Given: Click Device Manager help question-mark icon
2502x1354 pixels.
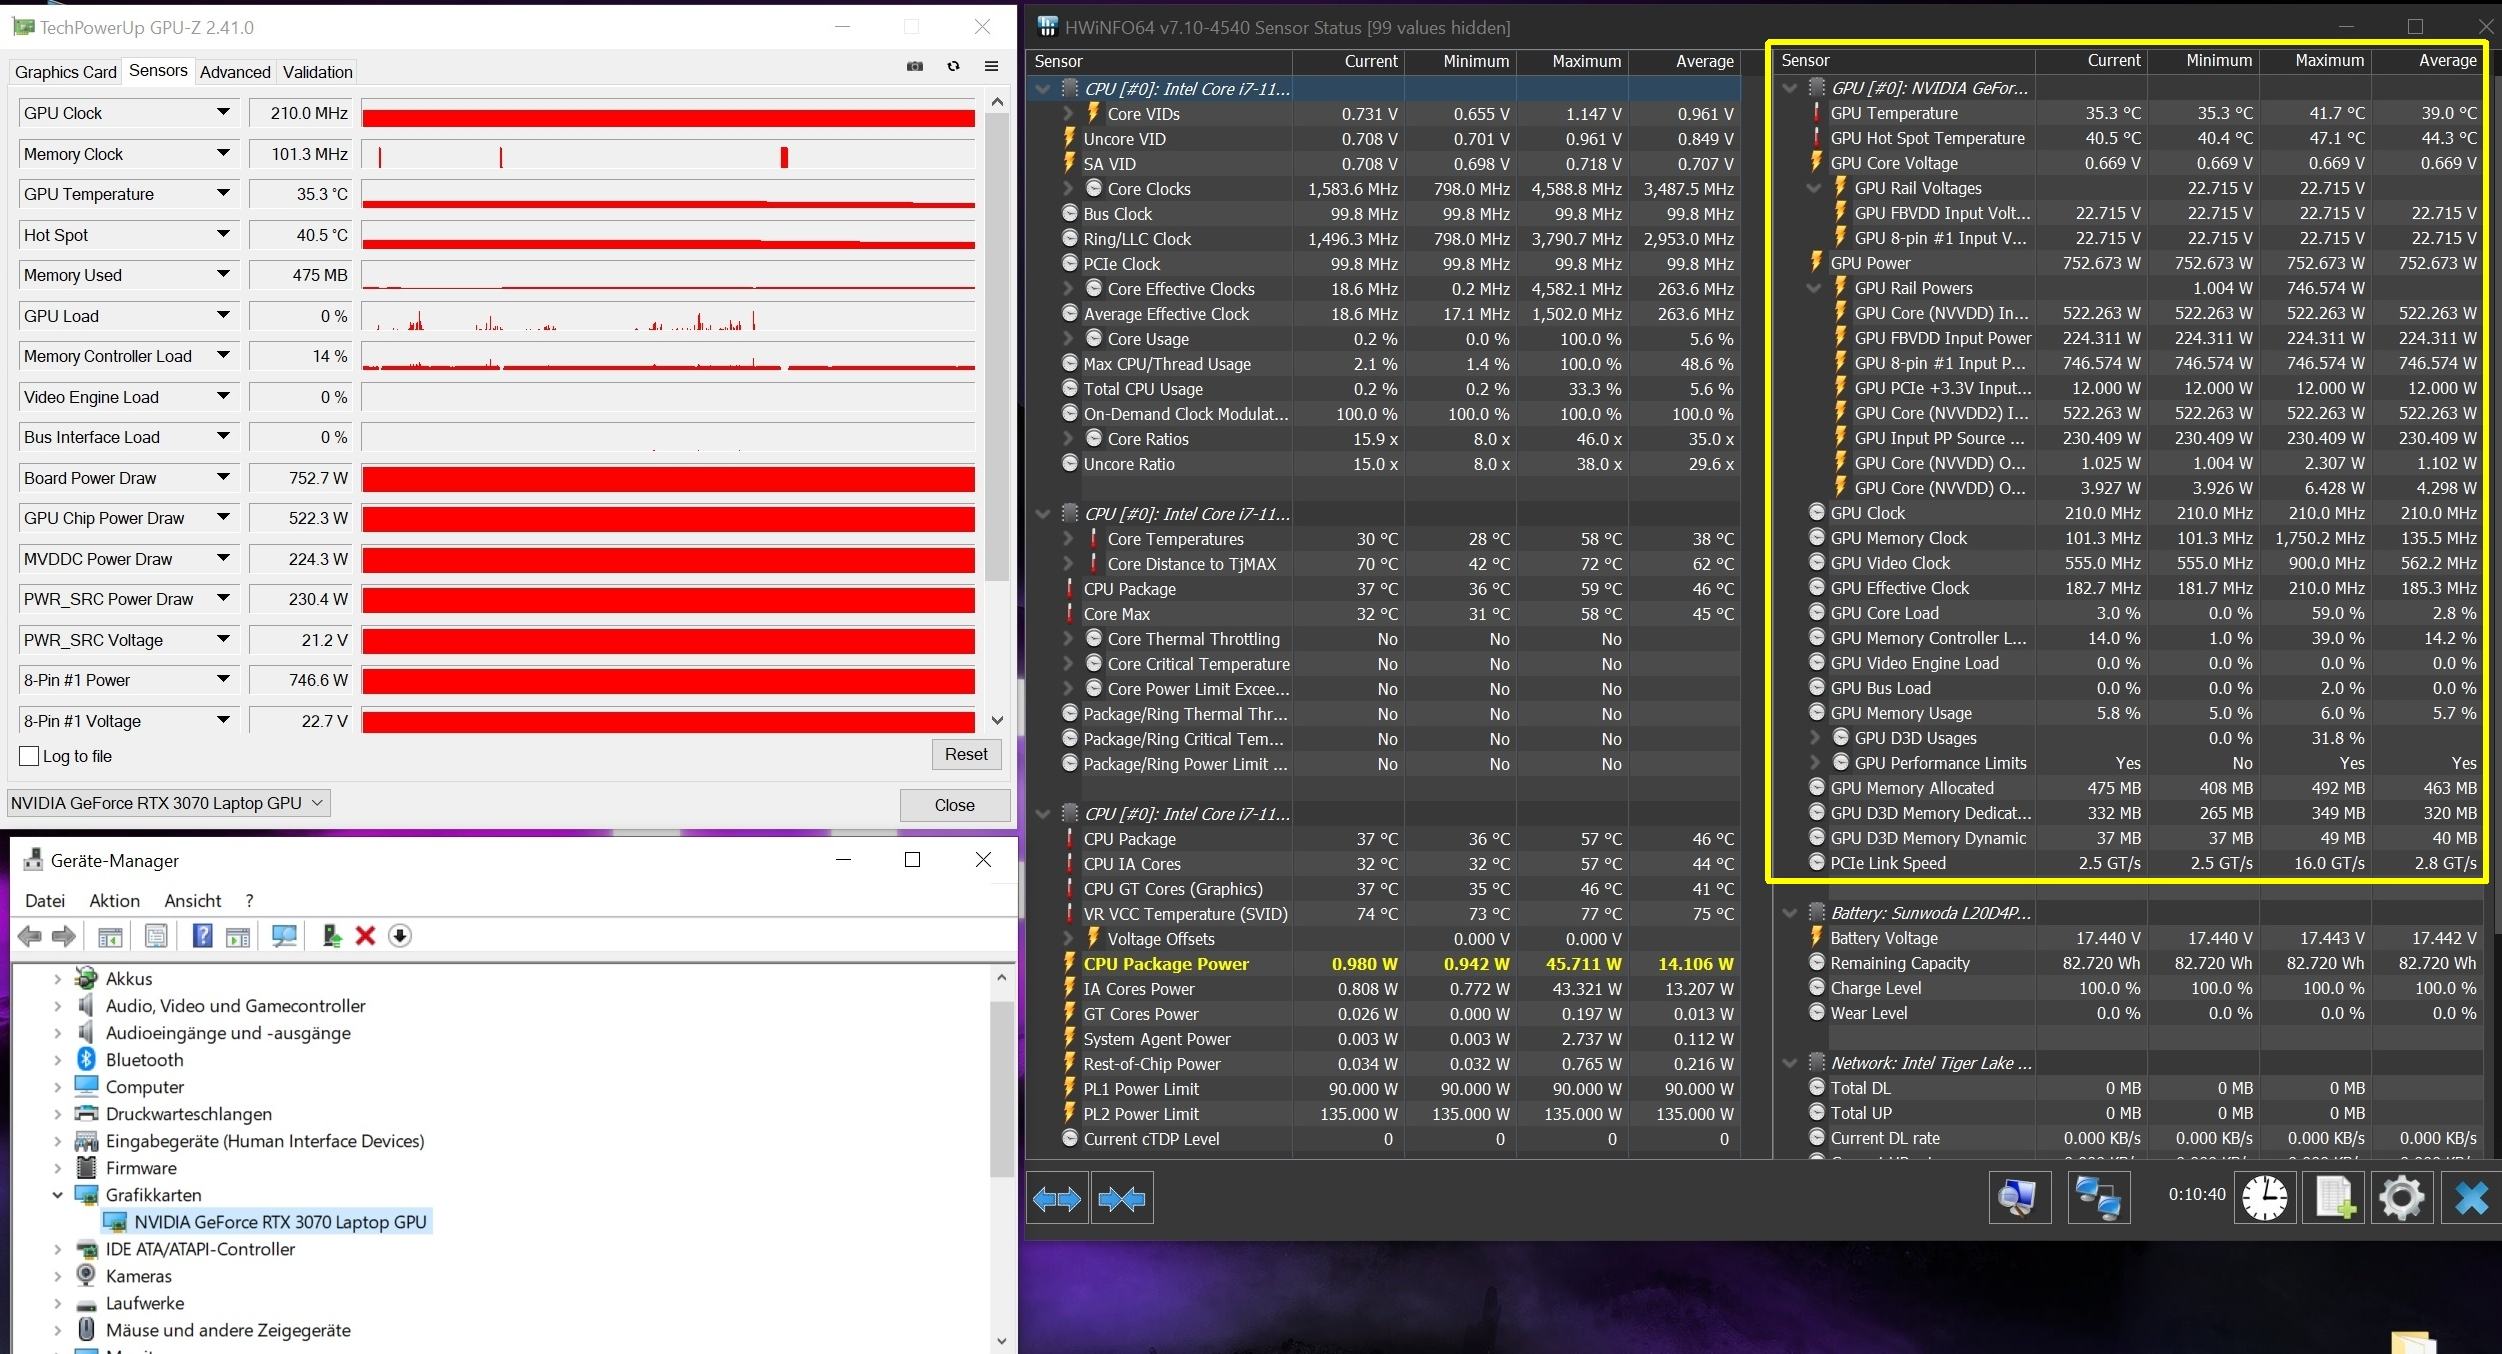Looking at the screenshot, I should [x=202, y=936].
